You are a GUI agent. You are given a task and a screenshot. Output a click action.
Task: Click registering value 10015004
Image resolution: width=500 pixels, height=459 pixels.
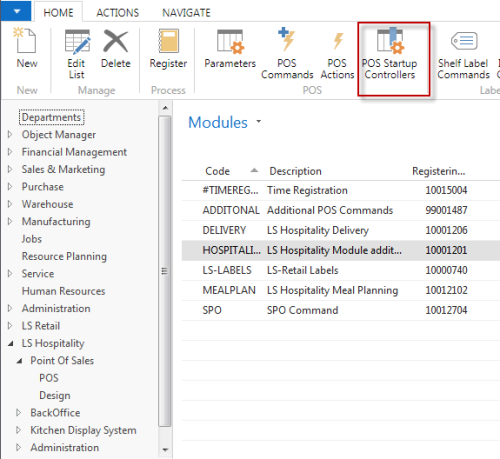coord(446,190)
